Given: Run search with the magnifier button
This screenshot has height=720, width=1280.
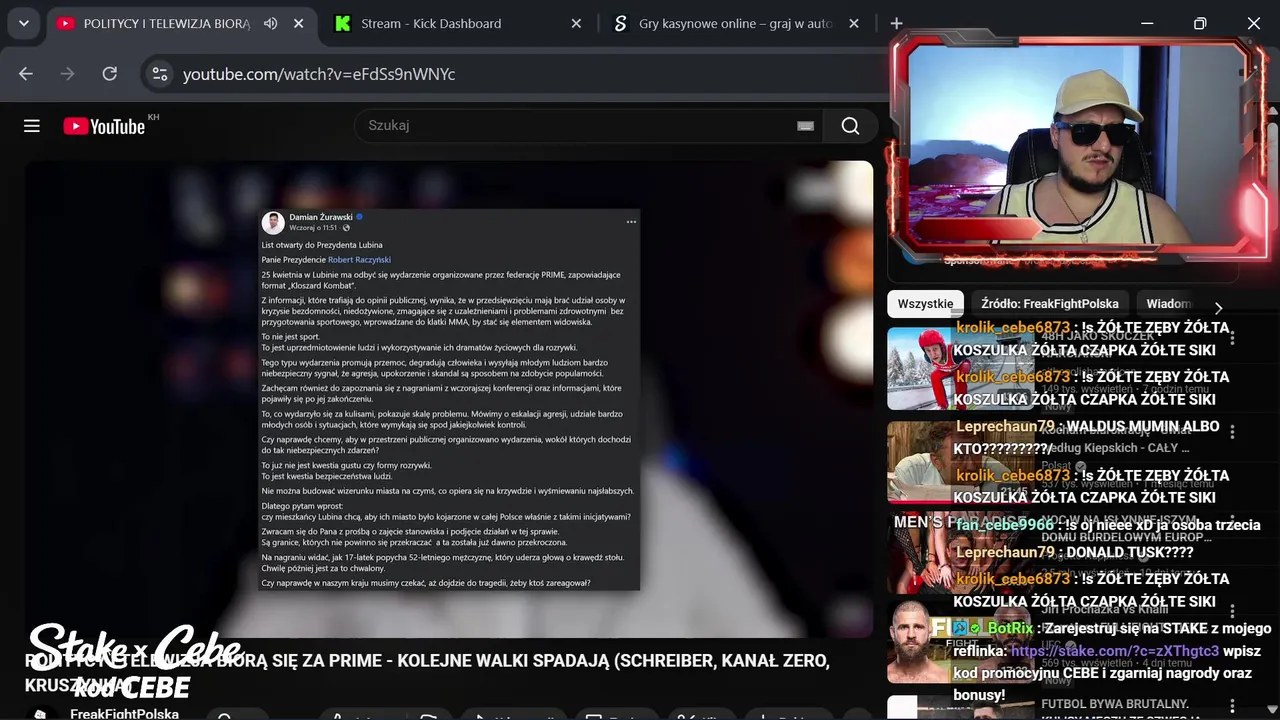Looking at the screenshot, I should (x=850, y=126).
